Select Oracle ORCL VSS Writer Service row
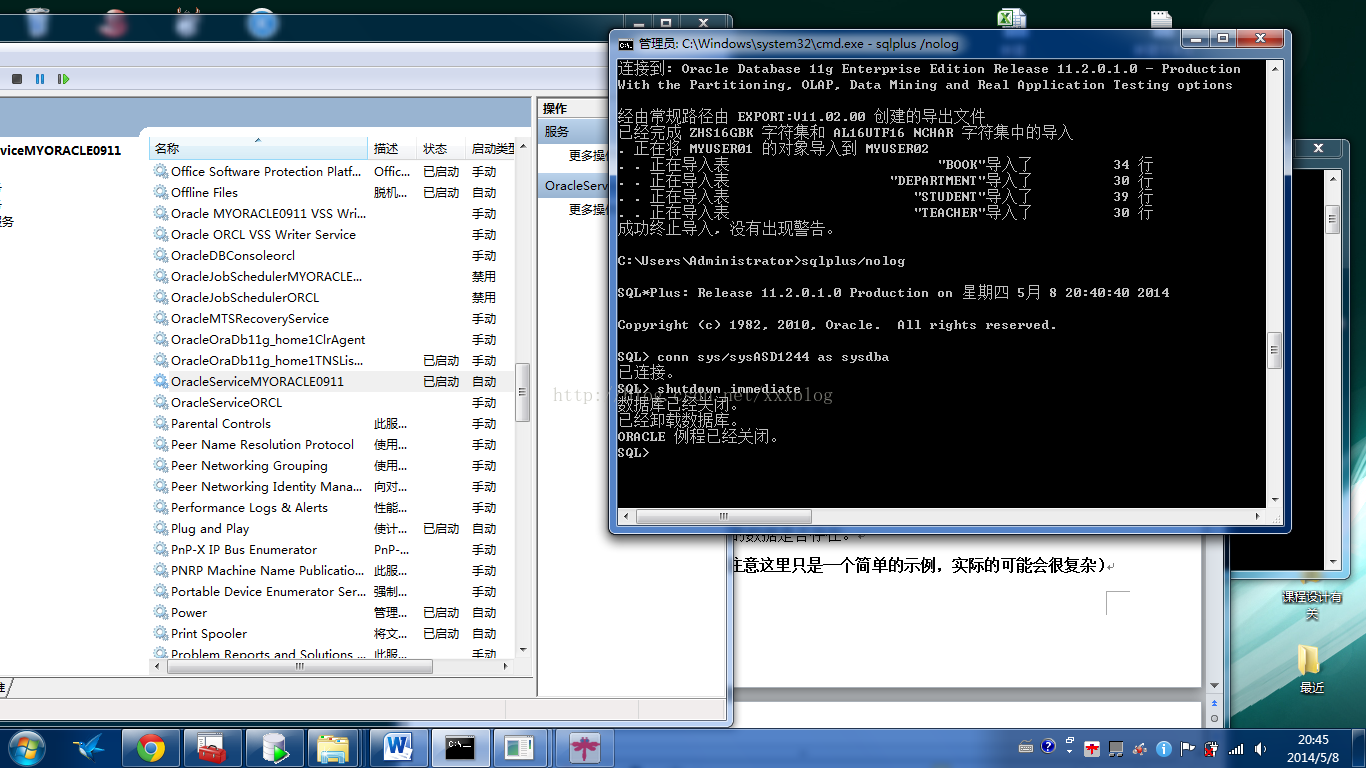This screenshot has height=768, width=1366. click(x=332, y=234)
